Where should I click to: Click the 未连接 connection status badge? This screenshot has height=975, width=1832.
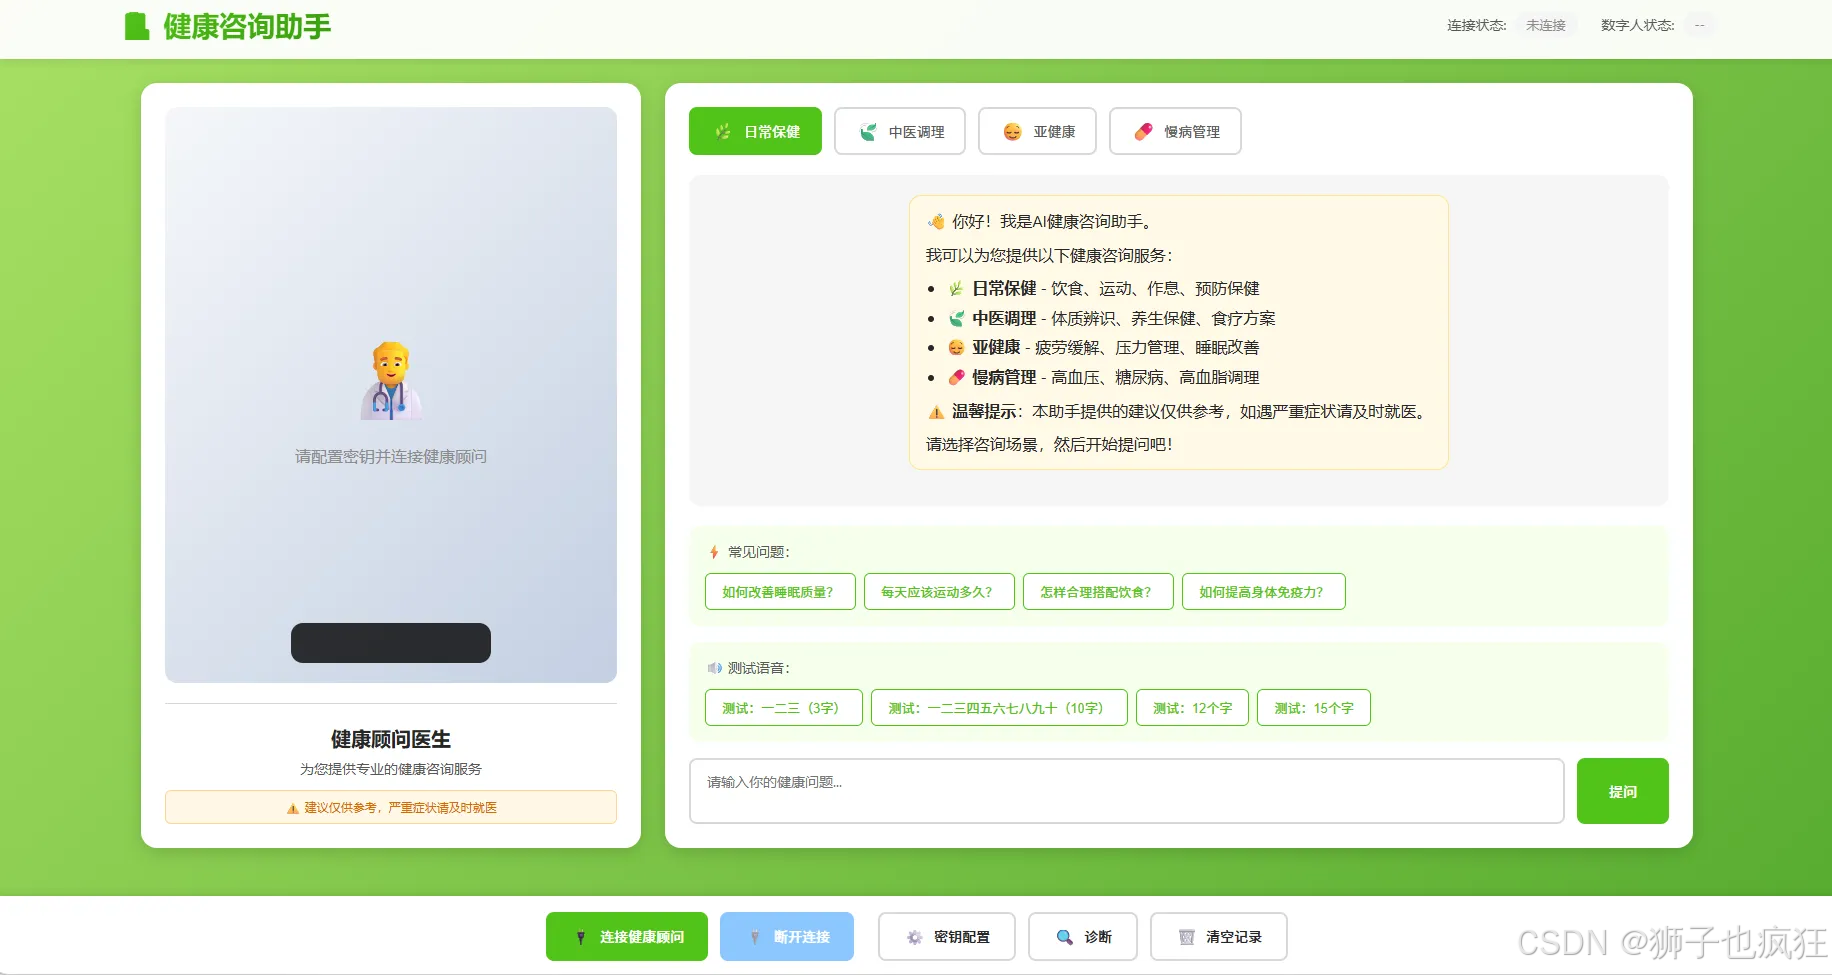pyautogui.click(x=1546, y=25)
